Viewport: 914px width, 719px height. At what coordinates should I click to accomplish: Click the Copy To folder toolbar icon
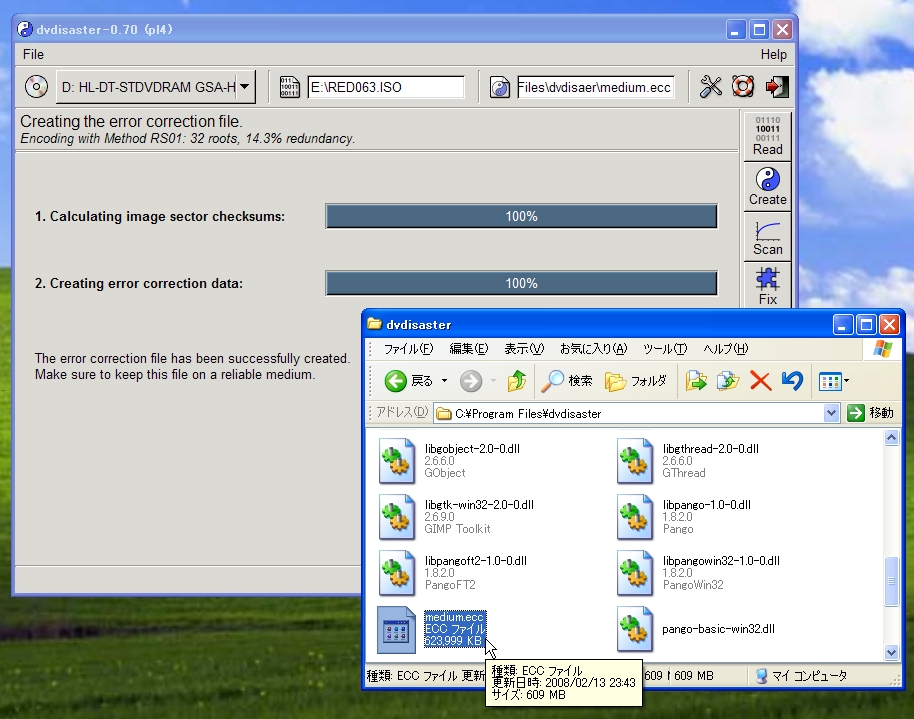[728, 381]
